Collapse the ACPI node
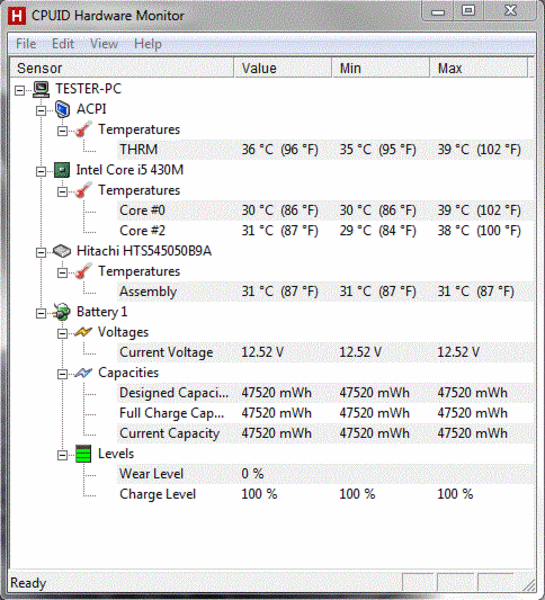 (x=41, y=111)
